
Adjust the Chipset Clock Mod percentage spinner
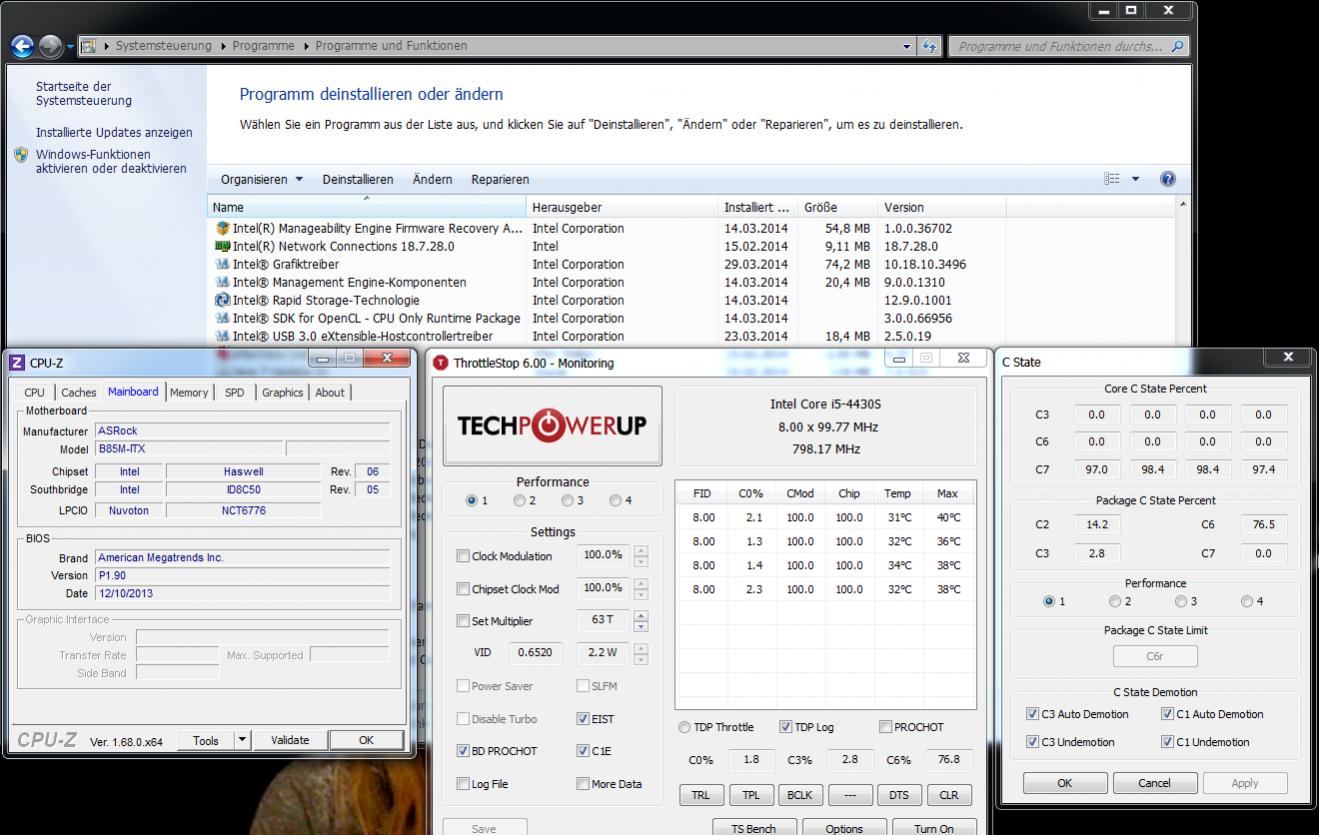(641, 589)
